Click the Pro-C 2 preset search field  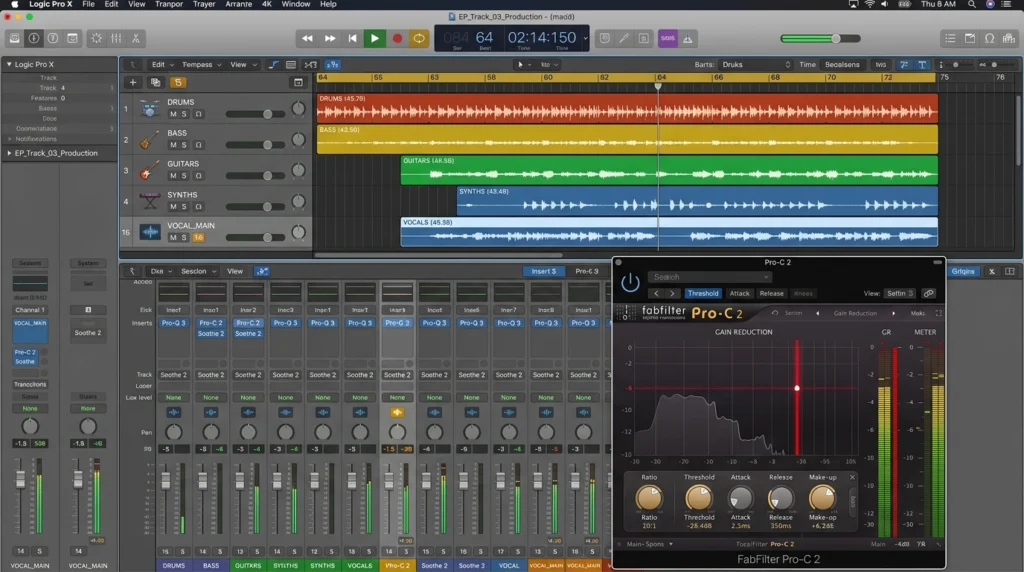coord(710,277)
